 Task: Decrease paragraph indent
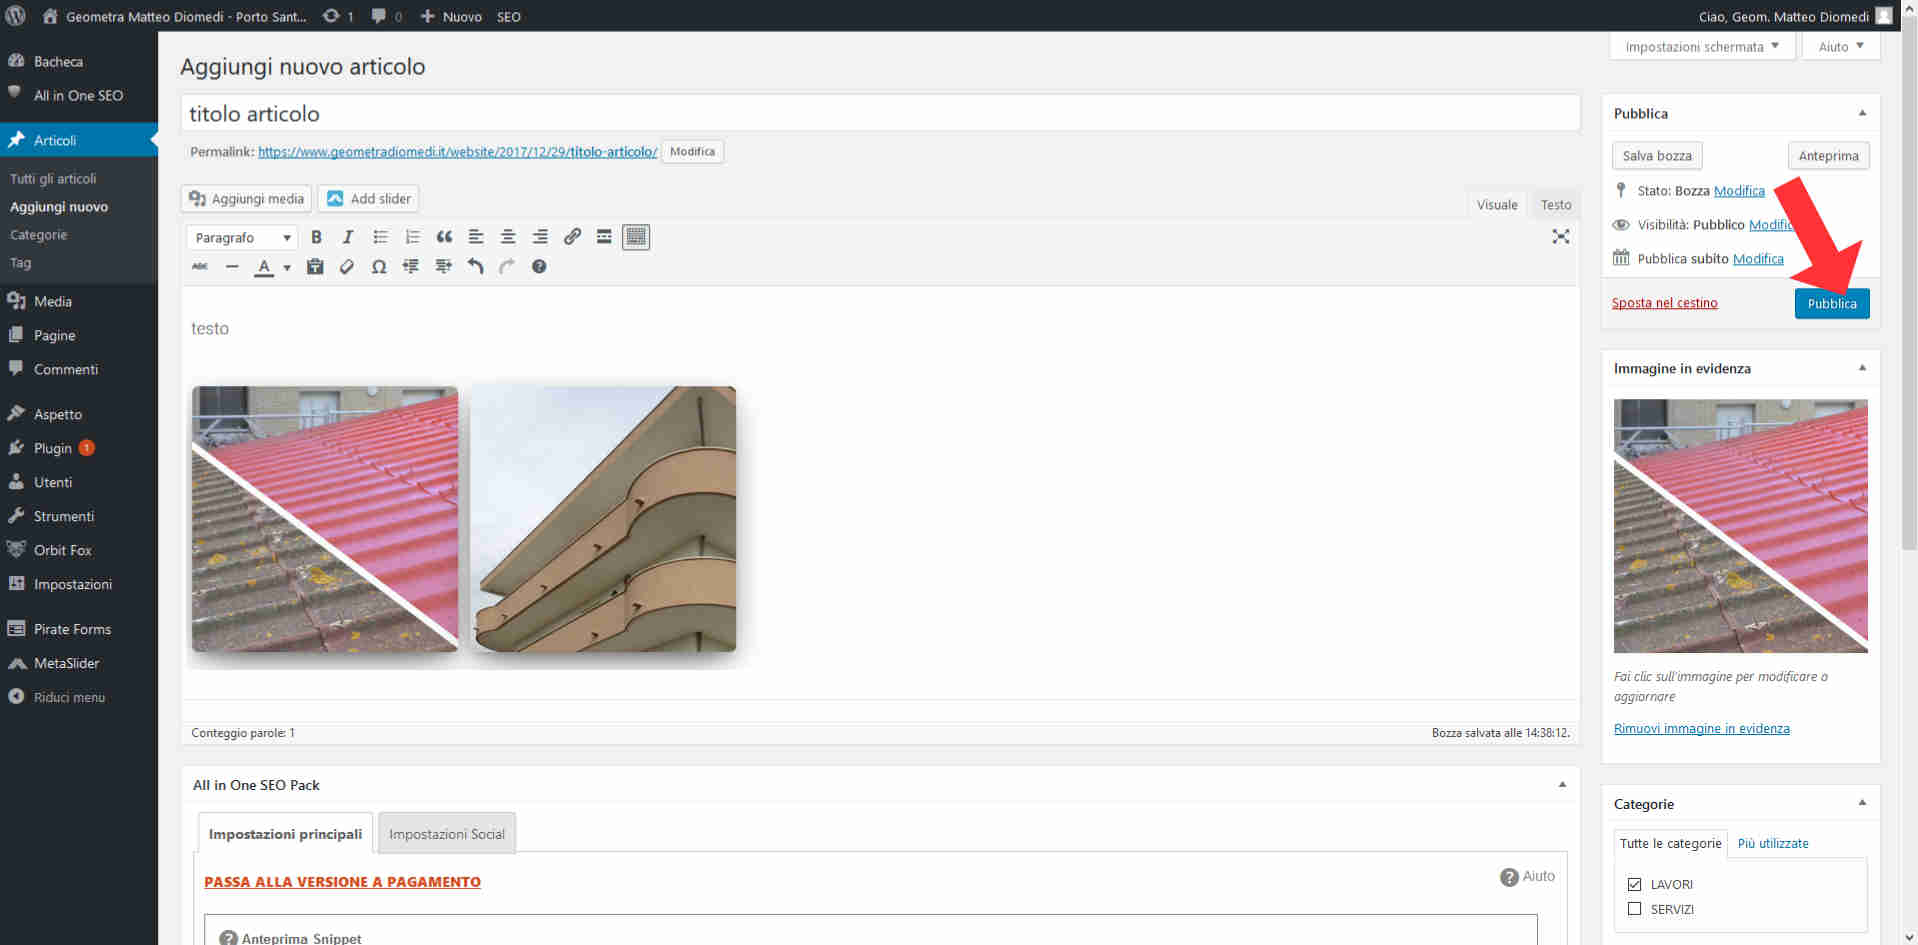(411, 267)
